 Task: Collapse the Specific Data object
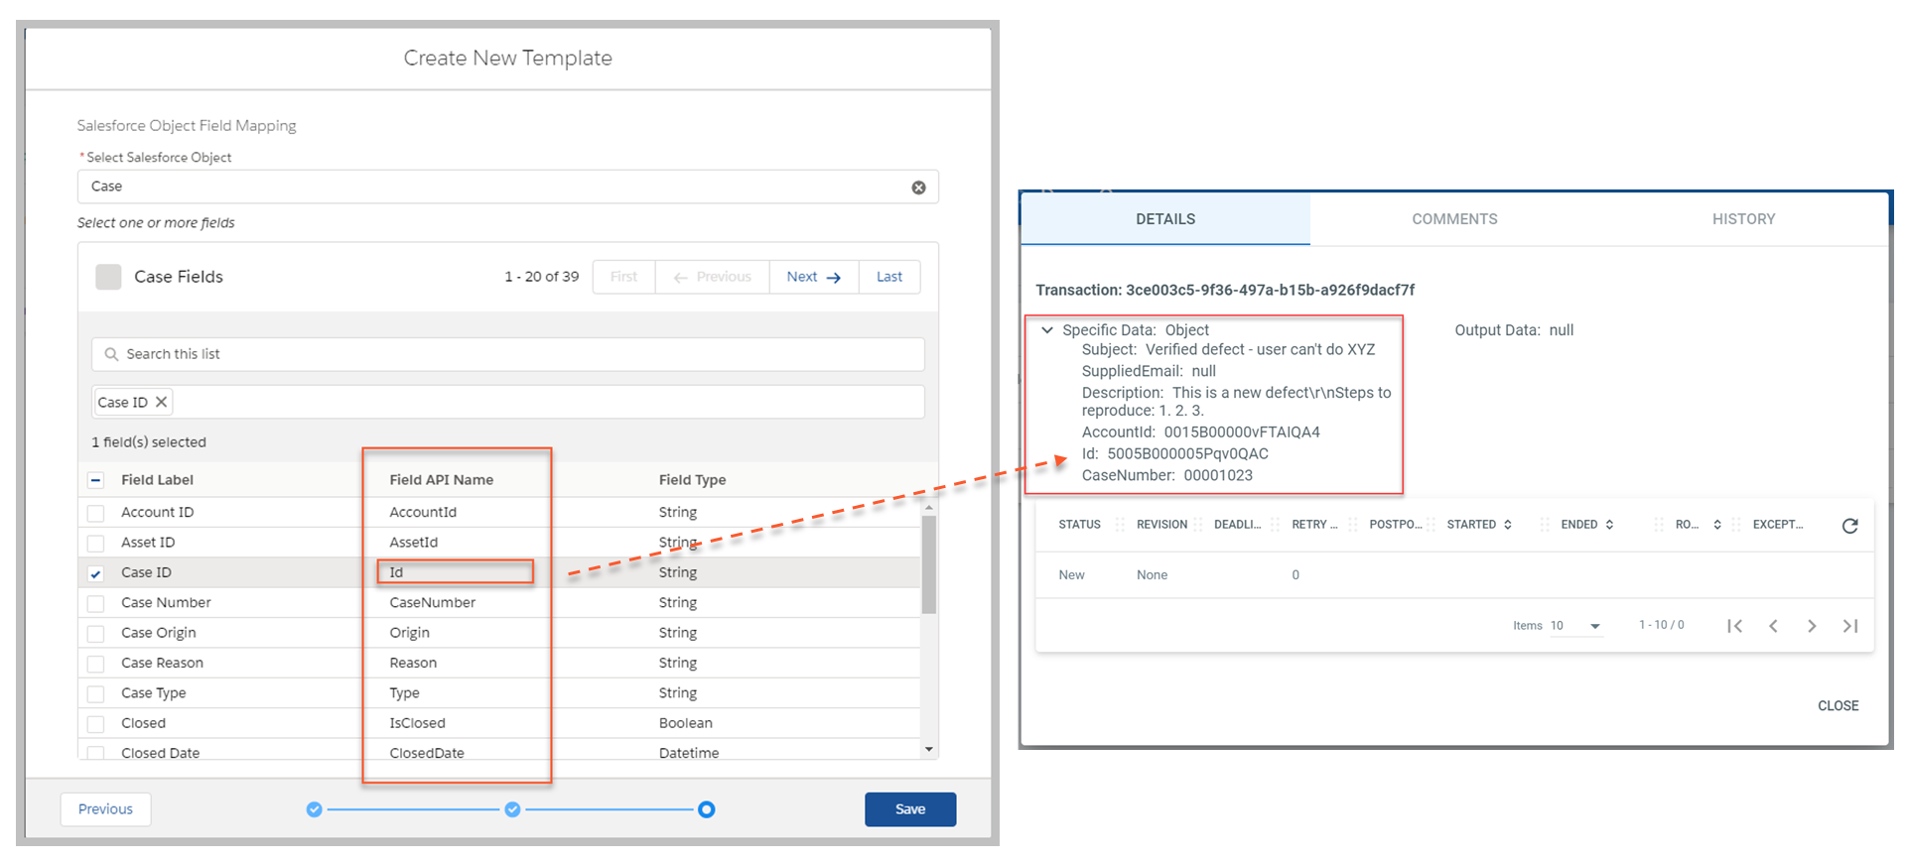tap(1047, 330)
